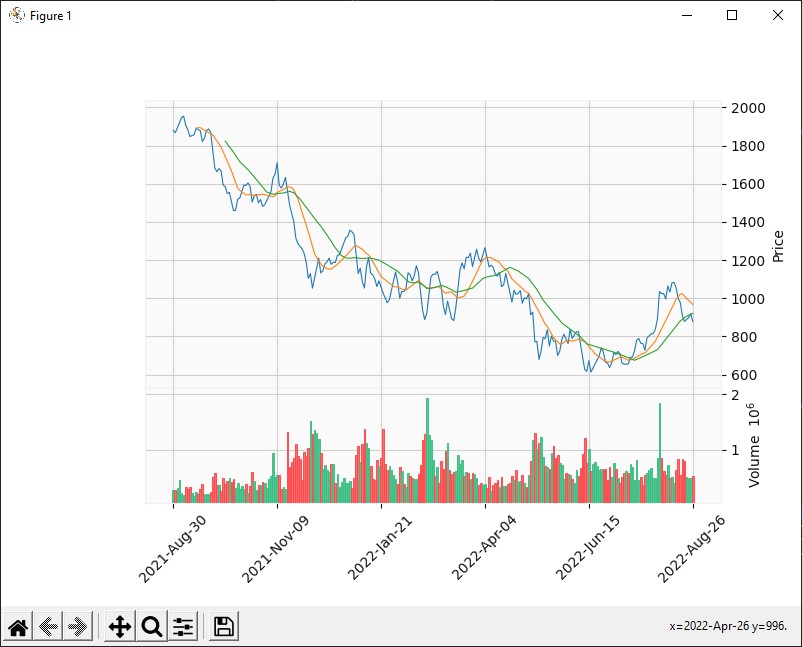Viewport: 802px width, 647px height.
Task: Click the Price axis label
Action: [x=778, y=247]
